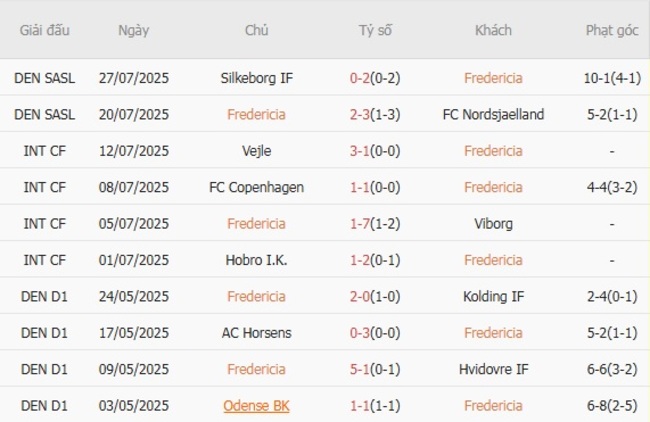This screenshot has height=422, width=650.
Task: Open the AC Horsens team
Action: (256, 333)
